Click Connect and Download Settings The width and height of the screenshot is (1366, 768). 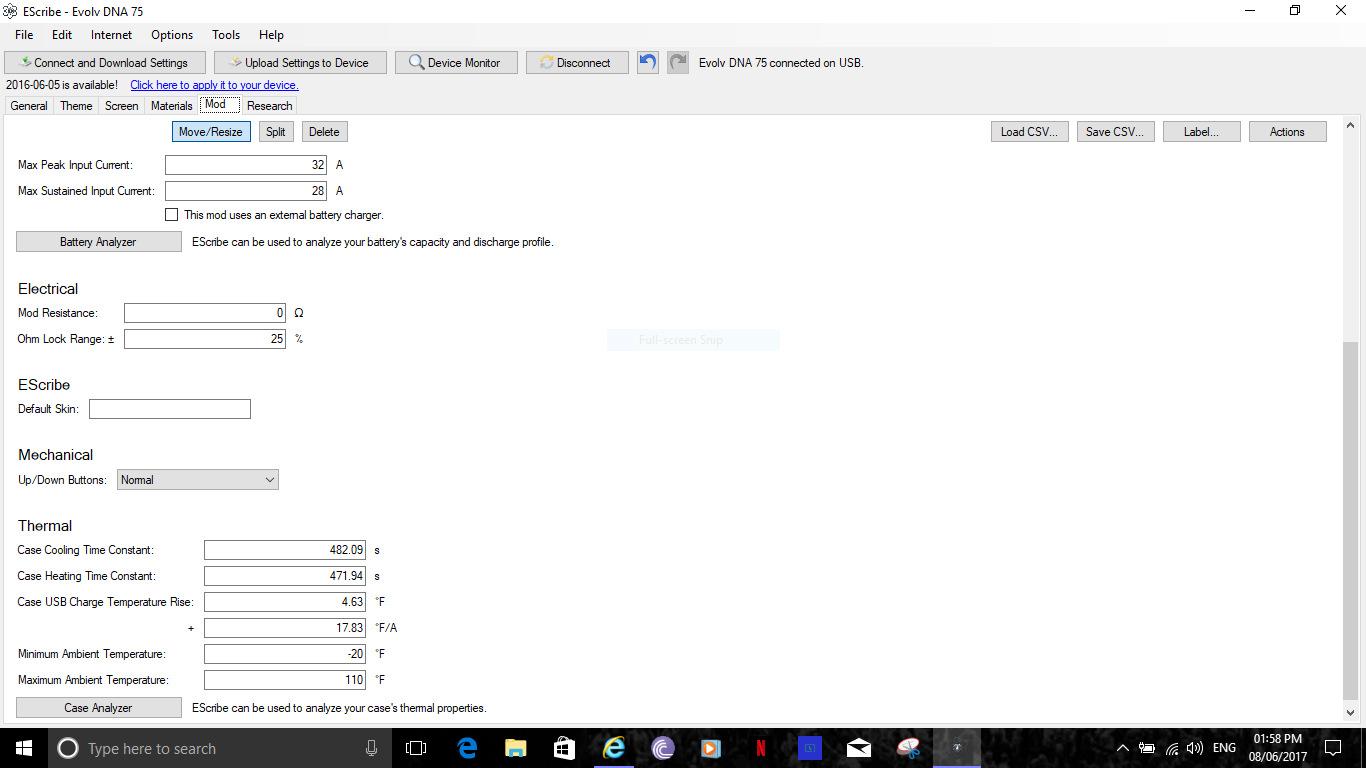[104, 62]
